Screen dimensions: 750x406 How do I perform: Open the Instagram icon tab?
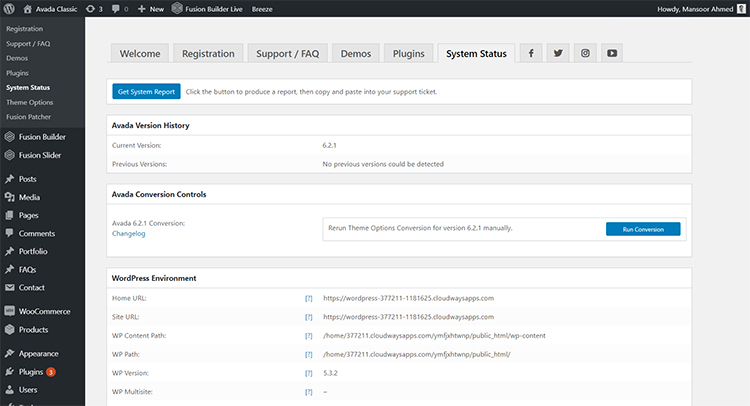click(585, 54)
